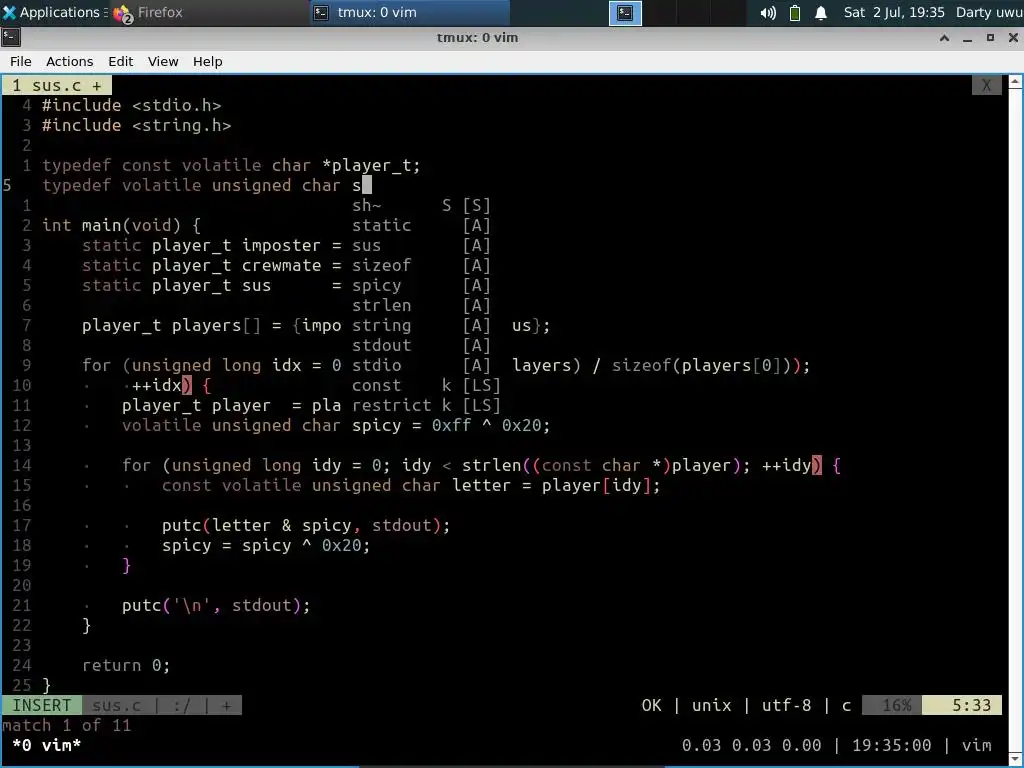Viewport: 1024px width, 768px height.
Task: Click 'spicy = spicy ^ 0x20;' line
Action: tap(266, 545)
